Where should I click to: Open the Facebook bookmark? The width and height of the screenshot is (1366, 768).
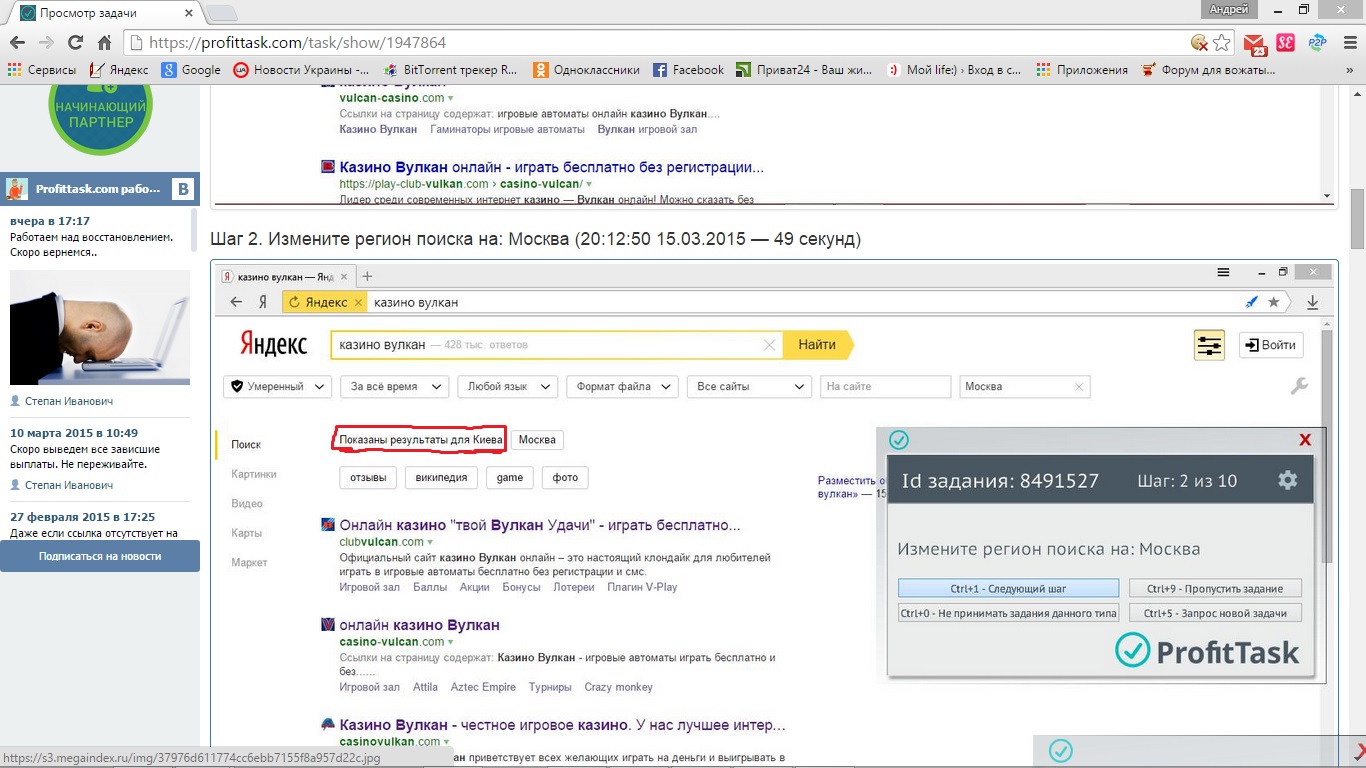pyautogui.click(x=688, y=70)
